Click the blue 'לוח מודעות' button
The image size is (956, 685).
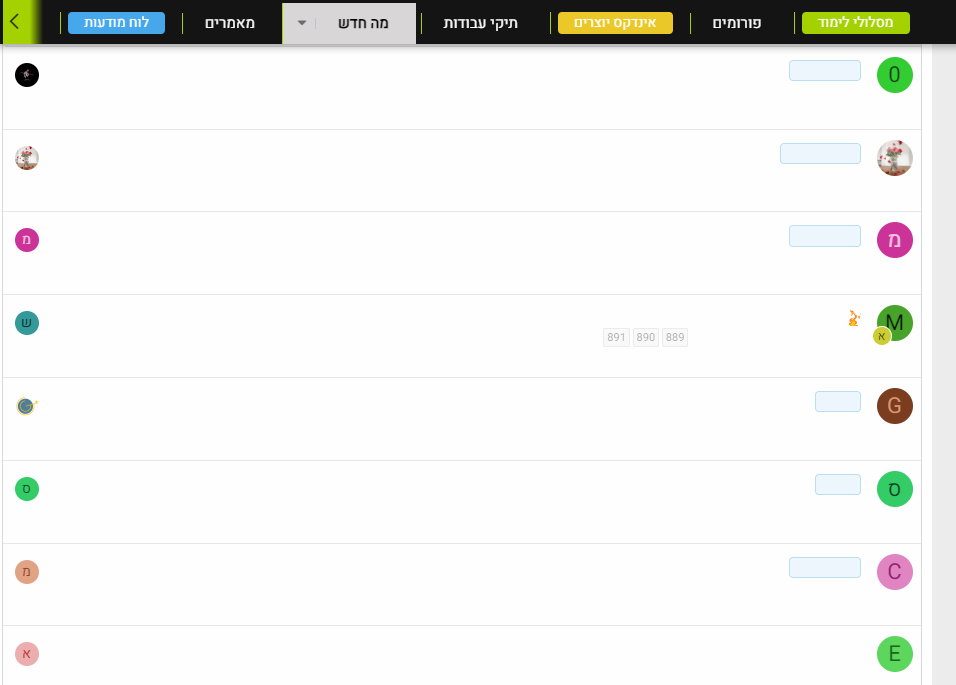click(x=116, y=23)
